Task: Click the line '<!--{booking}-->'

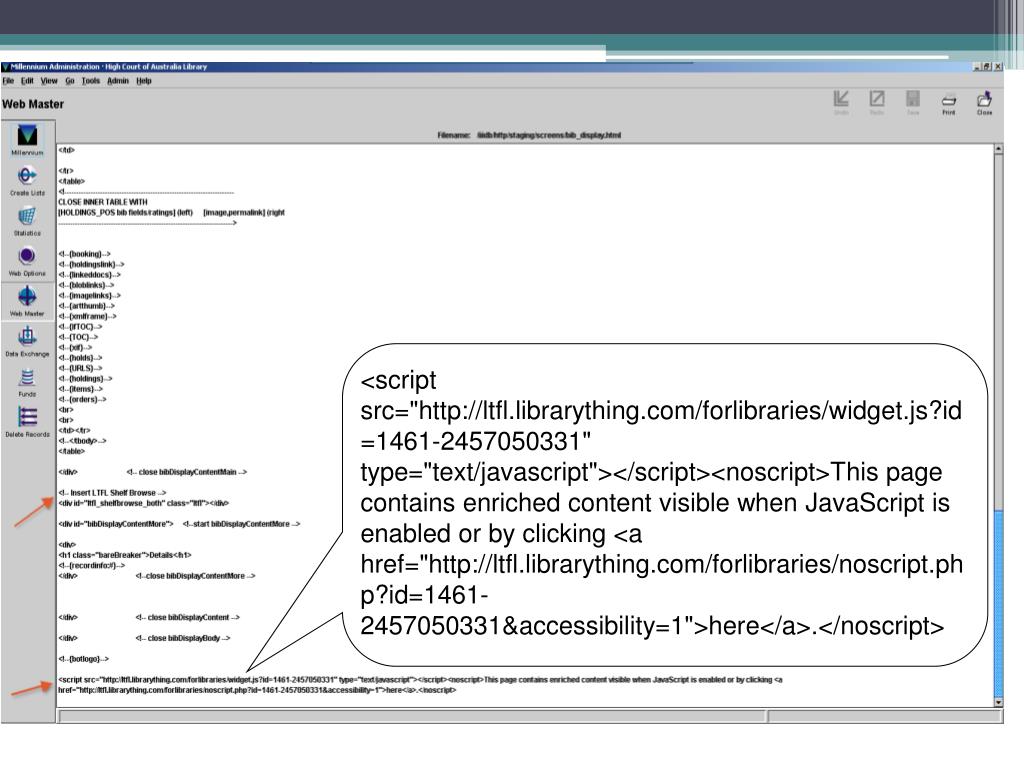Action: coord(84,254)
